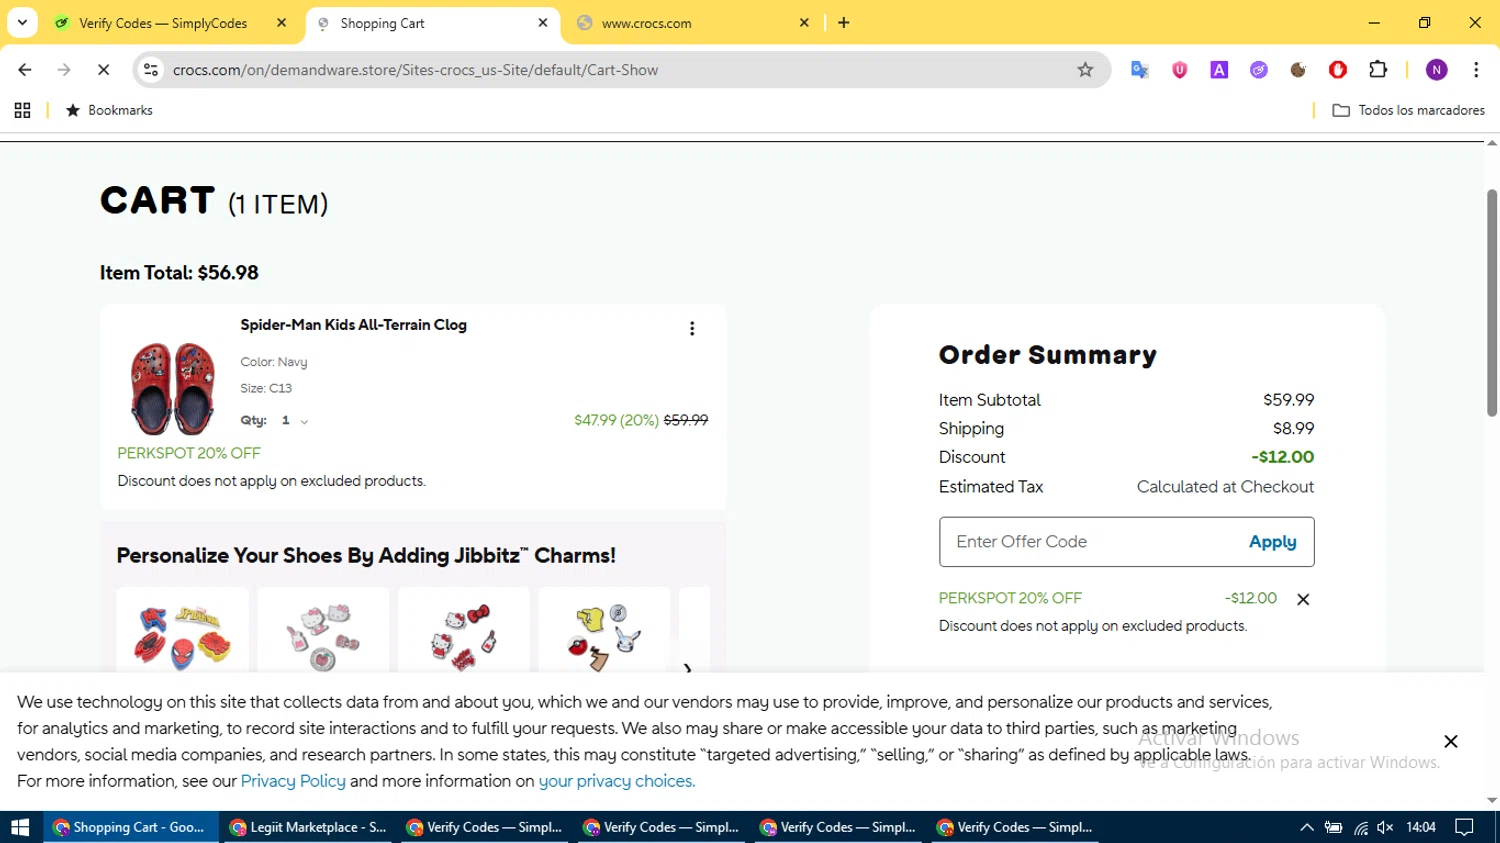Open the Extensions puzzle menu
1500x843 pixels.
click(1378, 70)
